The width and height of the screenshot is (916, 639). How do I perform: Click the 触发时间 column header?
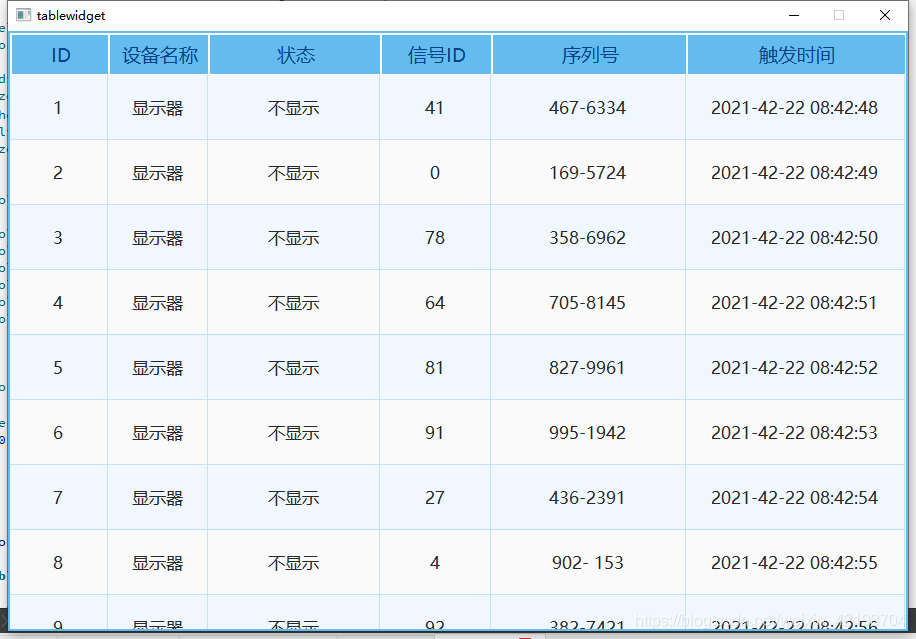797,55
